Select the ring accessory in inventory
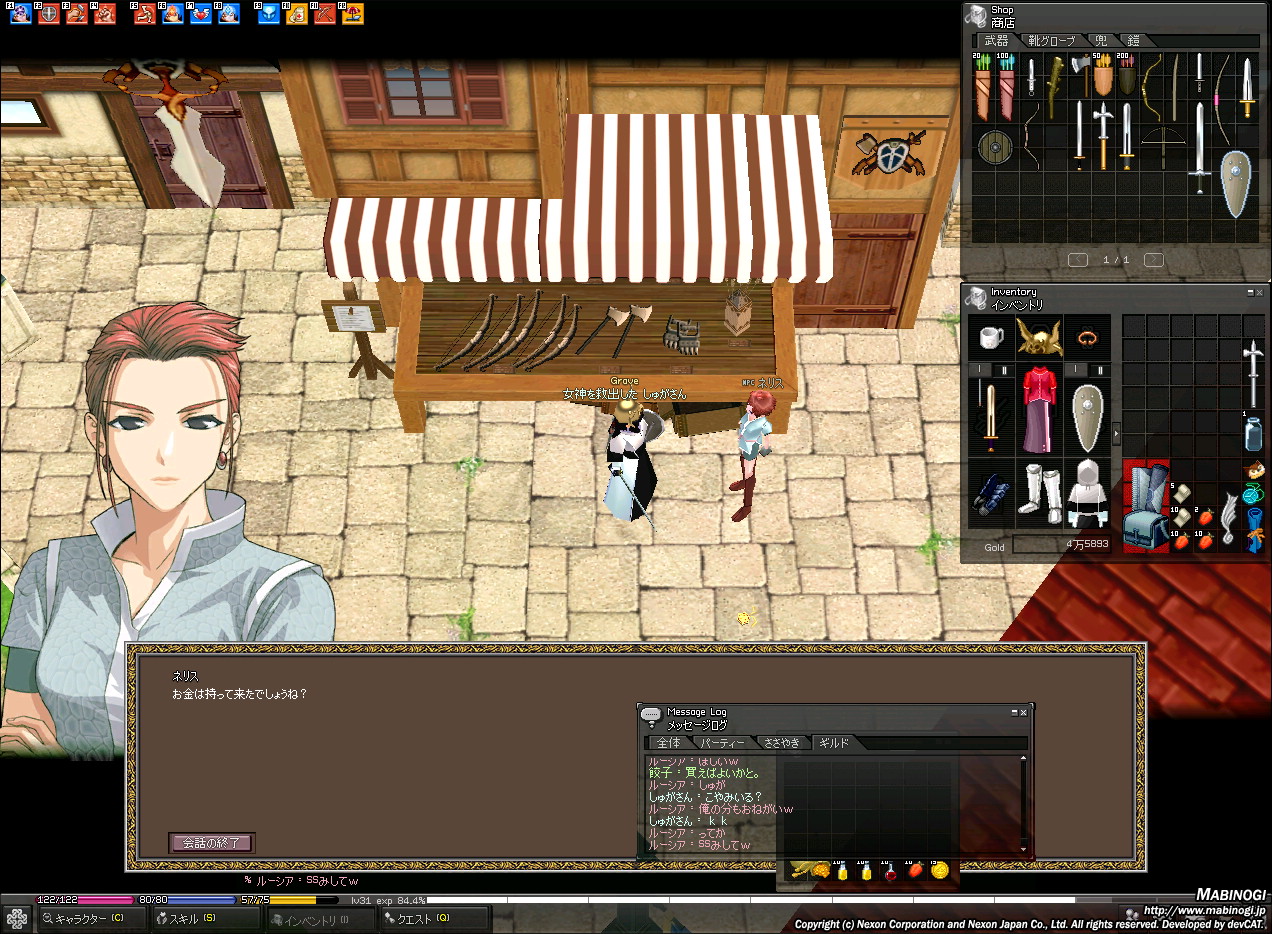The height and width of the screenshot is (934, 1272). coord(1087,337)
